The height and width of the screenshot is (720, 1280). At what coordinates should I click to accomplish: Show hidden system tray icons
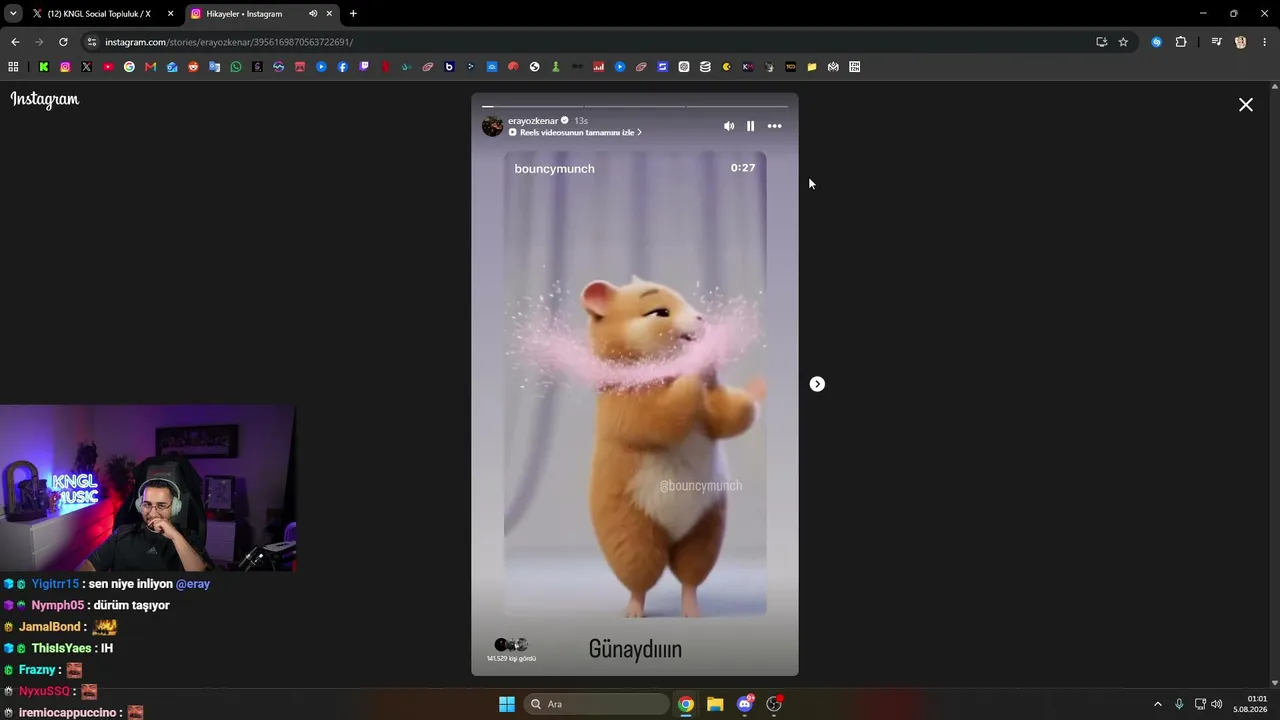pyautogui.click(x=1158, y=704)
